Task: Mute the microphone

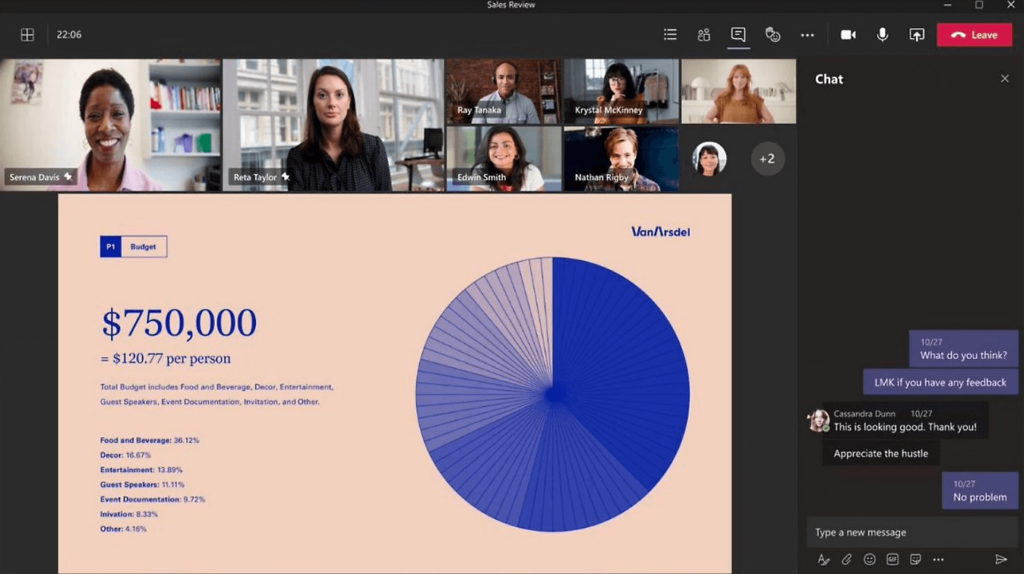Action: (882, 35)
